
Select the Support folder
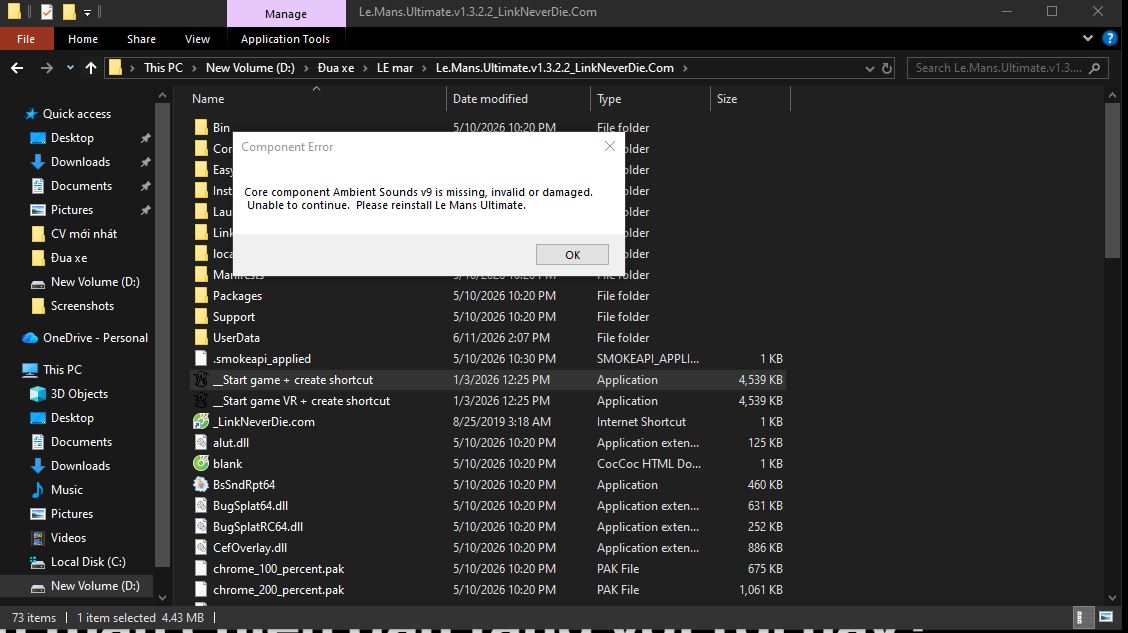[234, 316]
